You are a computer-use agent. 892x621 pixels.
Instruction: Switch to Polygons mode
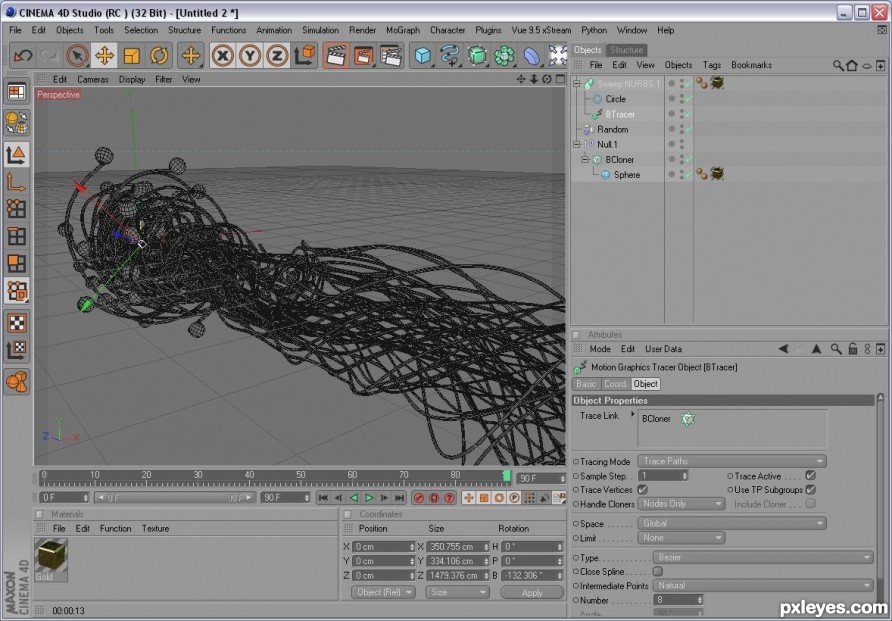point(16,263)
